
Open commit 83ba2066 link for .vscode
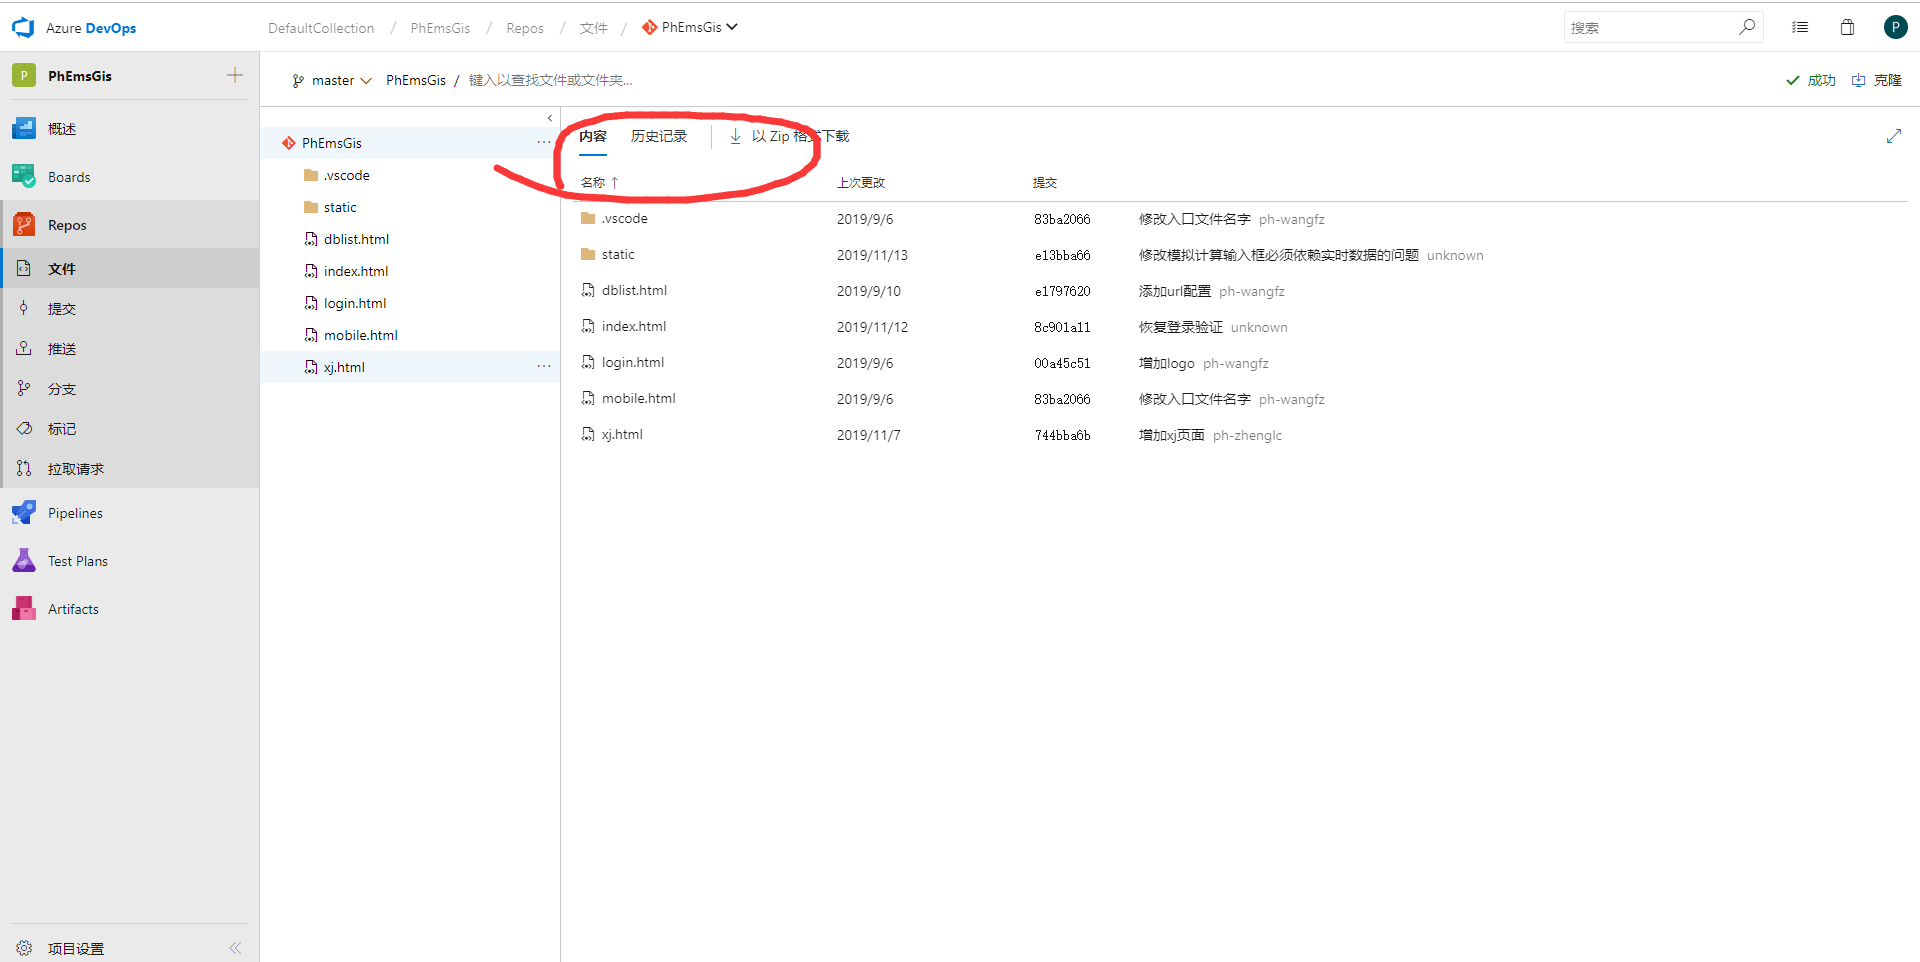pyautogui.click(x=1062, y=219)
